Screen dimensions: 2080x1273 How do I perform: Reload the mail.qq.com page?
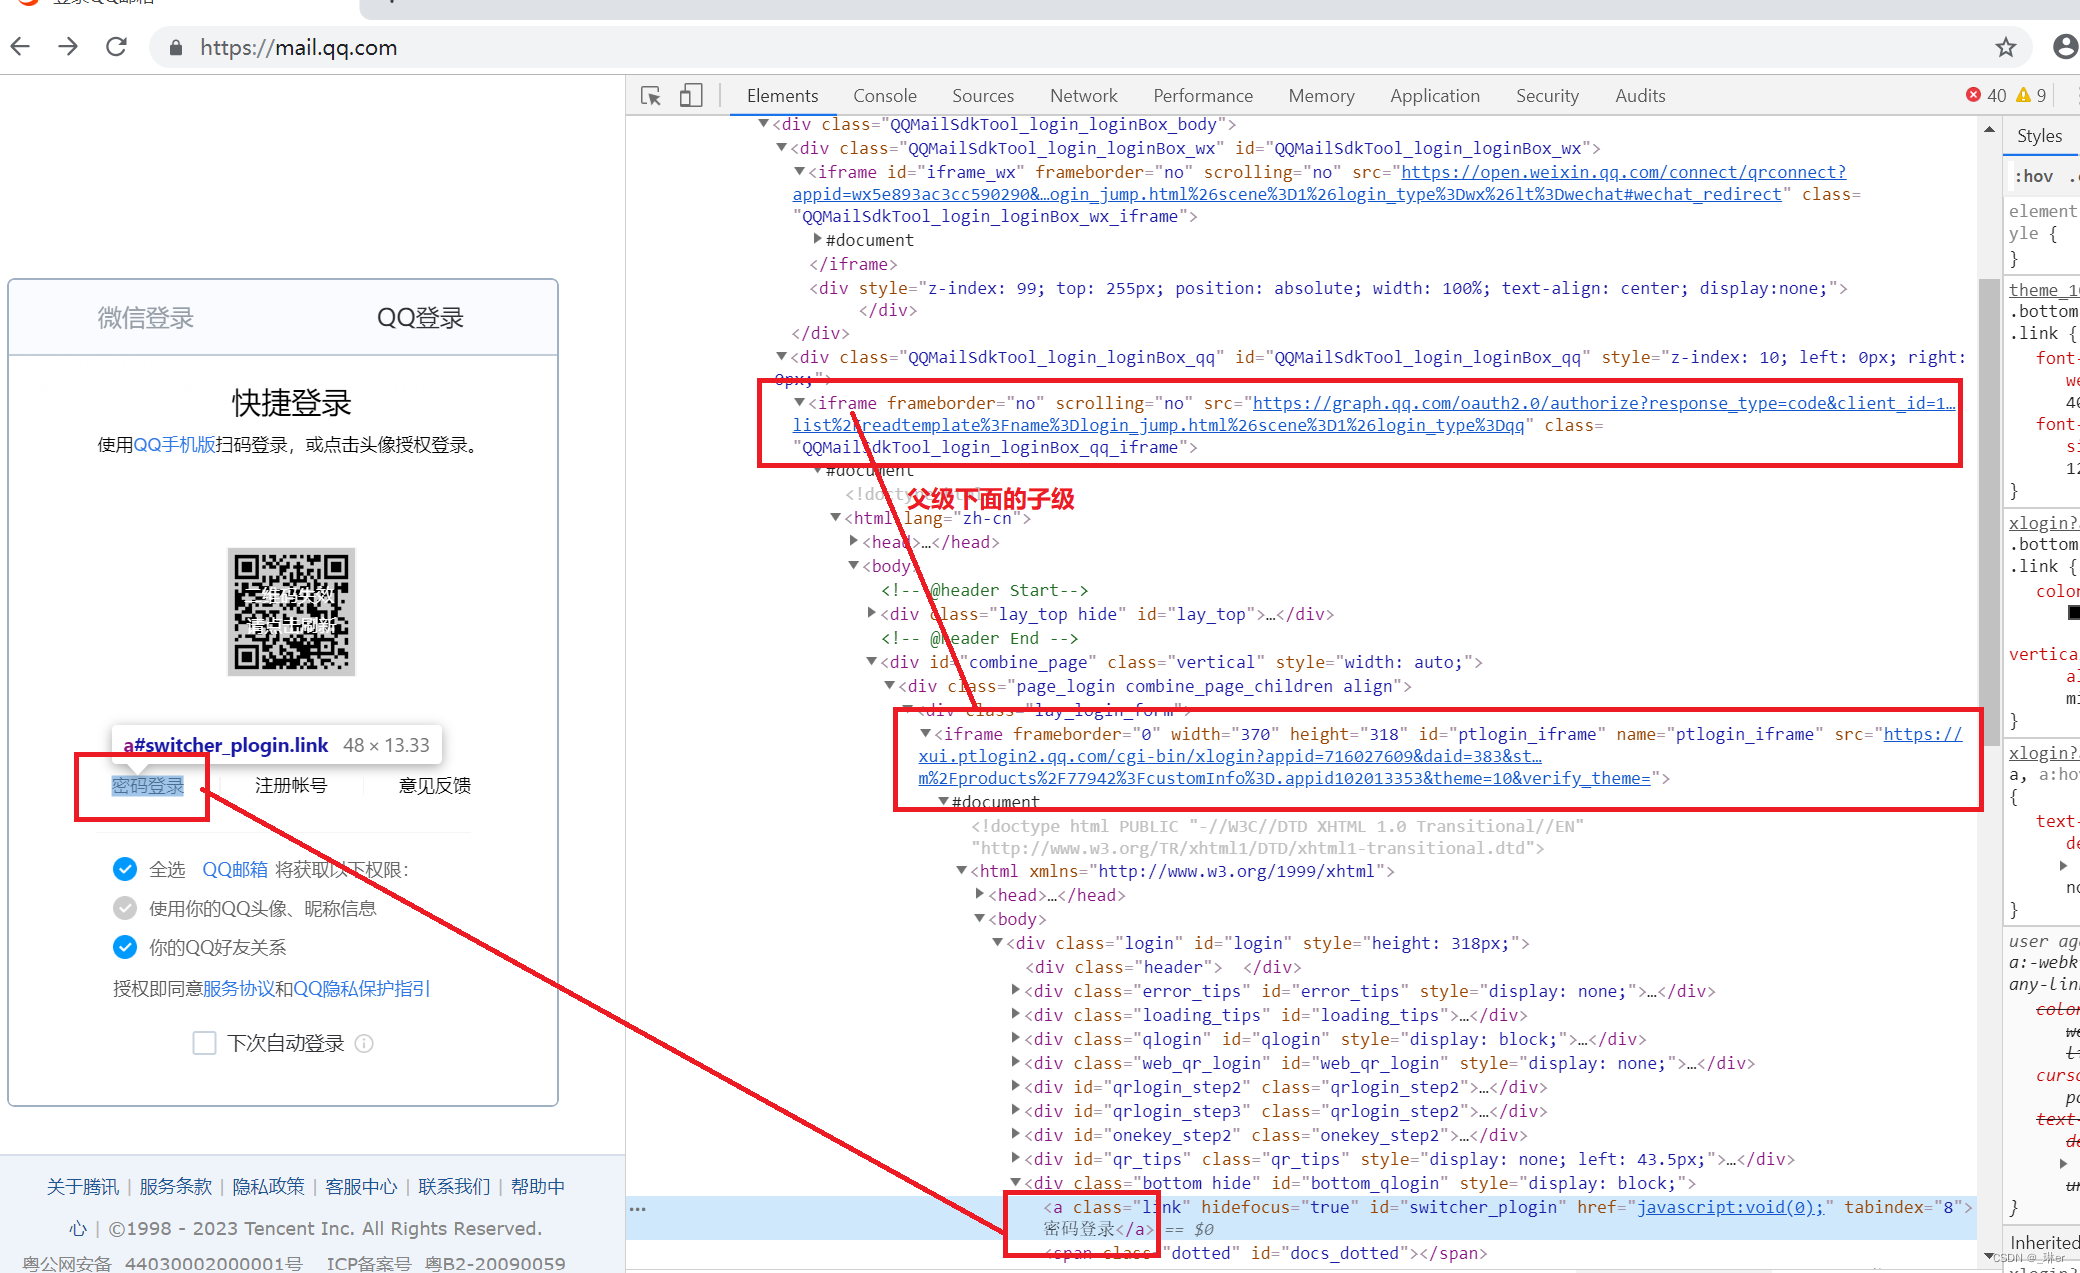tap(117, 46)
